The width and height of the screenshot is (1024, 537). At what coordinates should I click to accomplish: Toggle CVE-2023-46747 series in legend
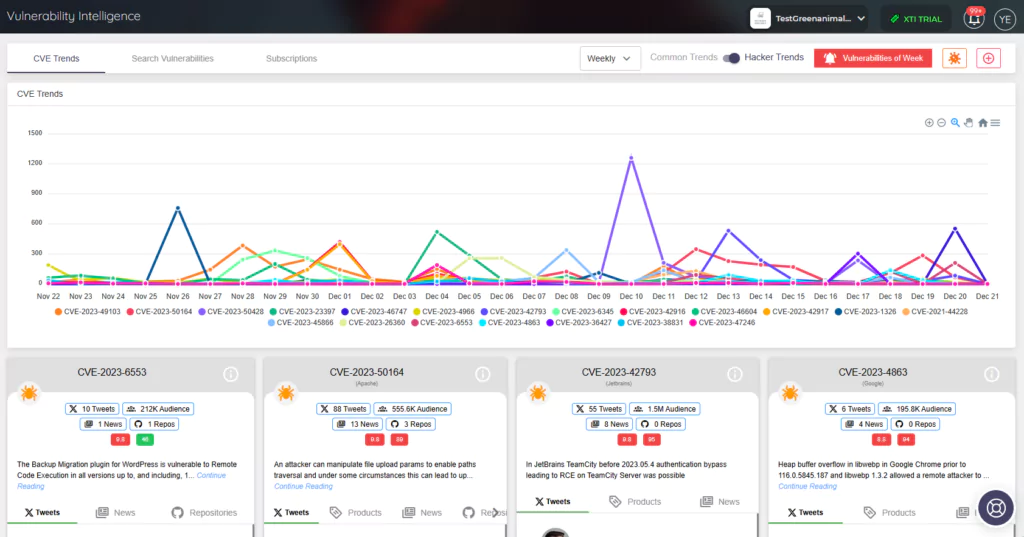pyautogui.click(x=374, y=312)
